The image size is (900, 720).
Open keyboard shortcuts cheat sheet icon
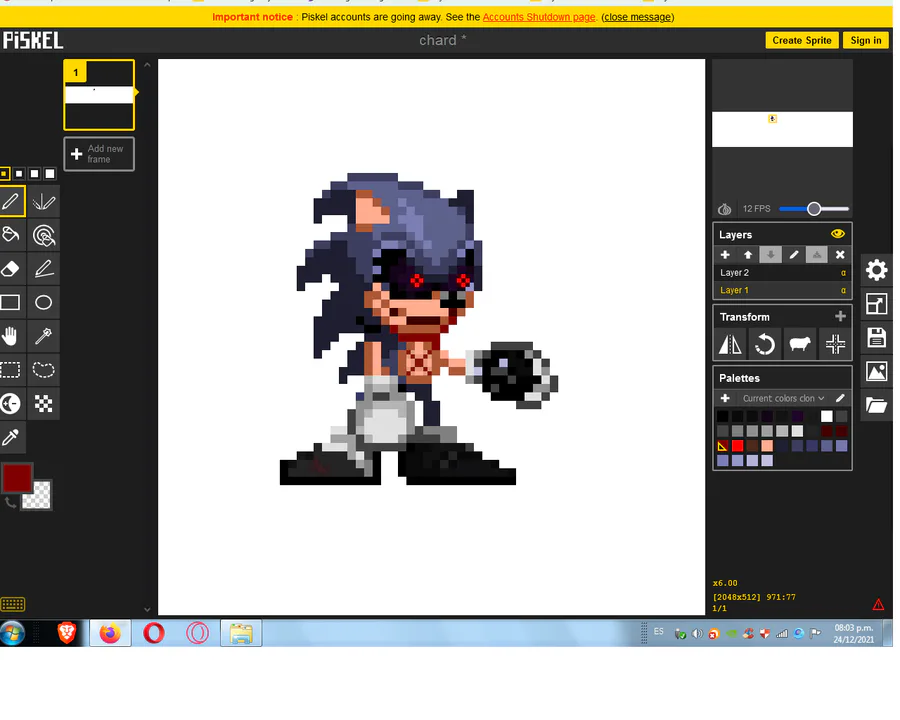13,604
